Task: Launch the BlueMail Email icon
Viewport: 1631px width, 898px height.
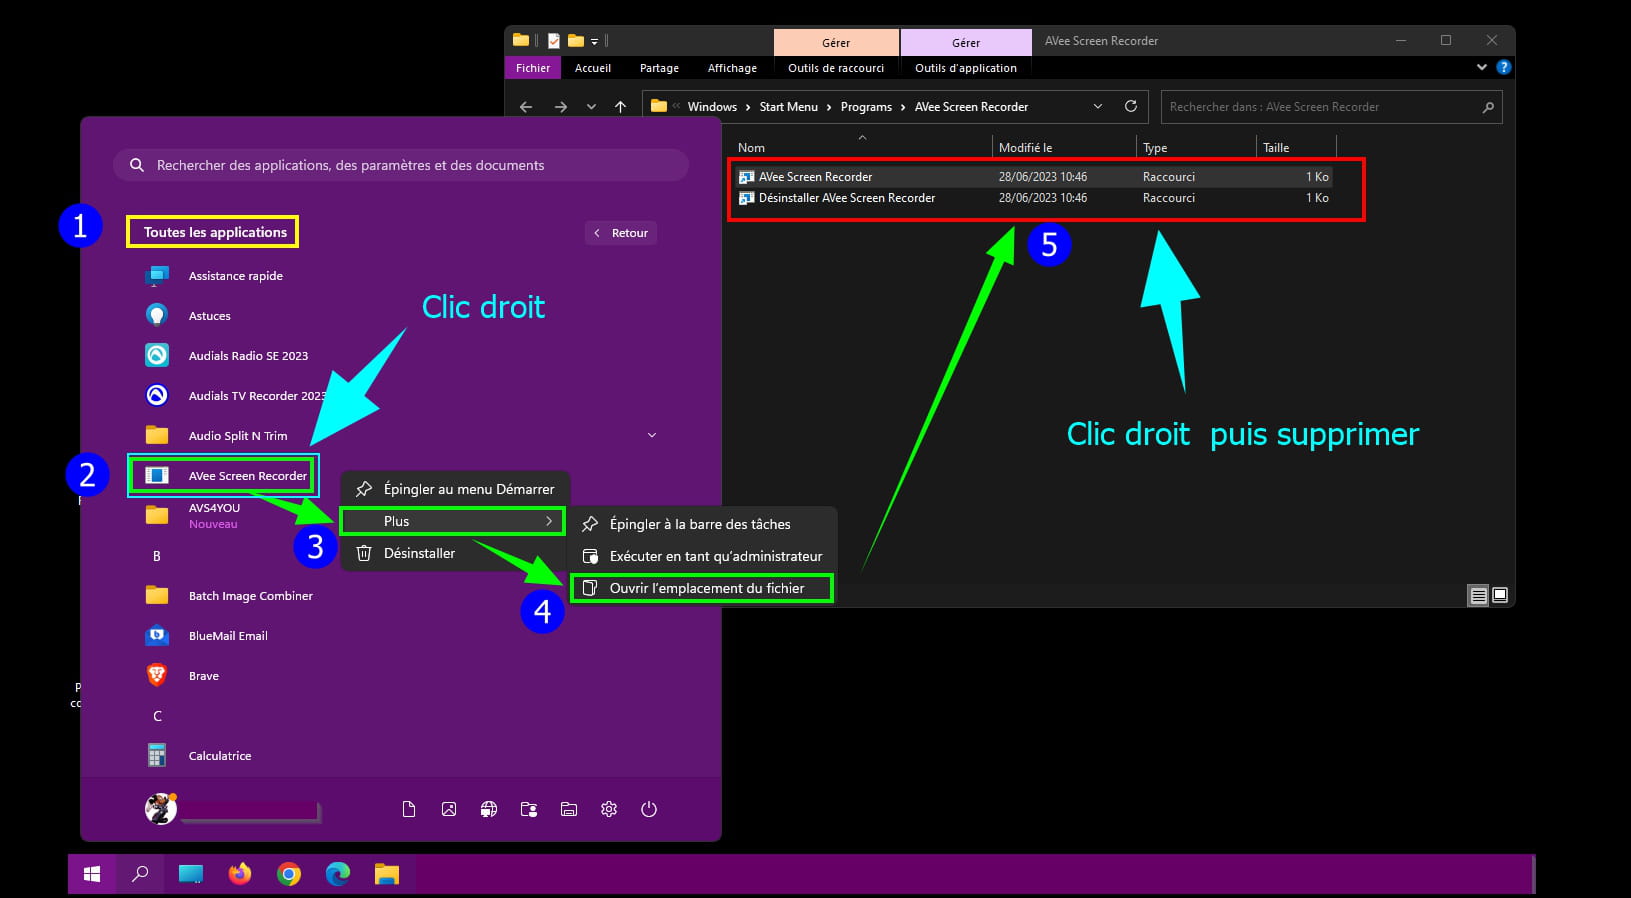Action: tap(157, 635)
